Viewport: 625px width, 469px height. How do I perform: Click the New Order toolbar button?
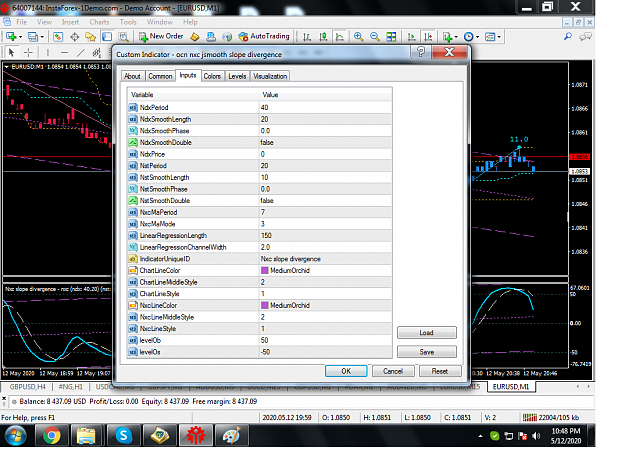(161, 37)
